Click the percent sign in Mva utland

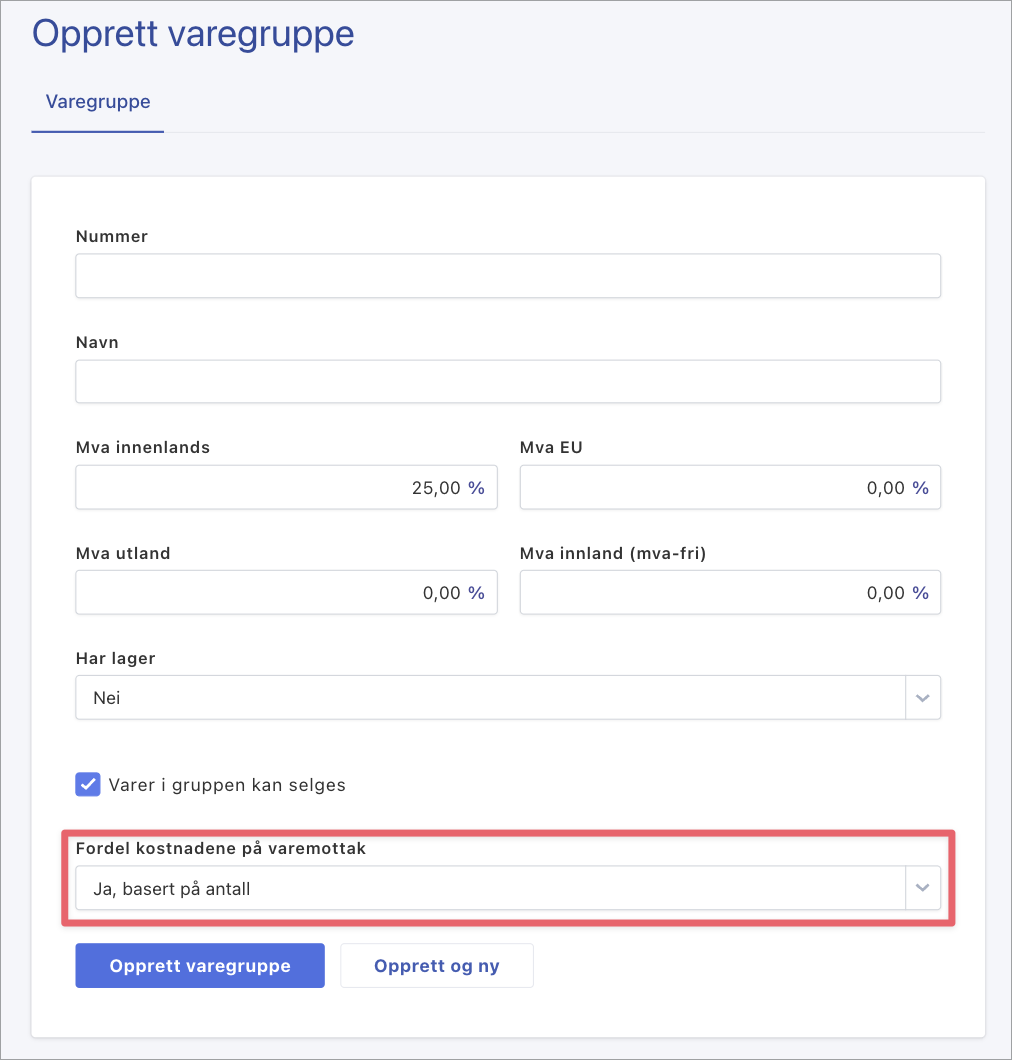pyautogui.click(x=477, y=593)
